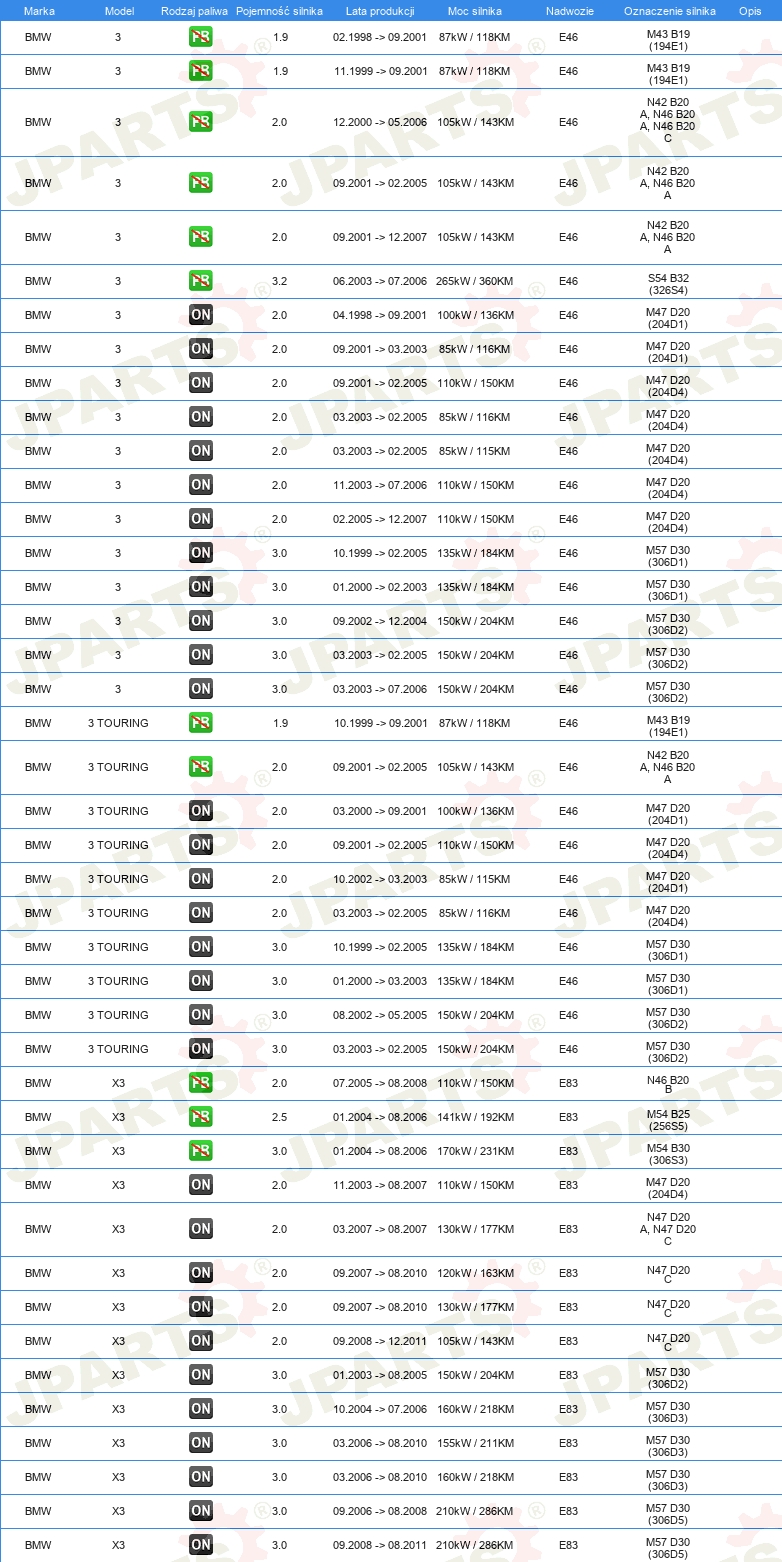Click ON icon in X3 09.2006 -> 08.2008 row
782x1562 pixels.
click(x=201, y=1511)
